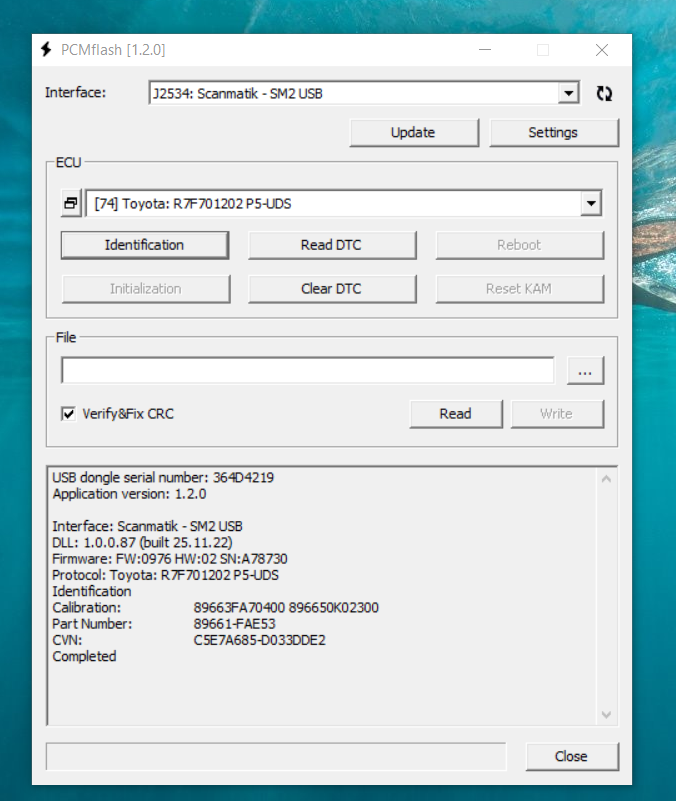This screenshot has height=801, width=676.
Task: Click the Close button at bottom
Action: [x=572, y=757]
